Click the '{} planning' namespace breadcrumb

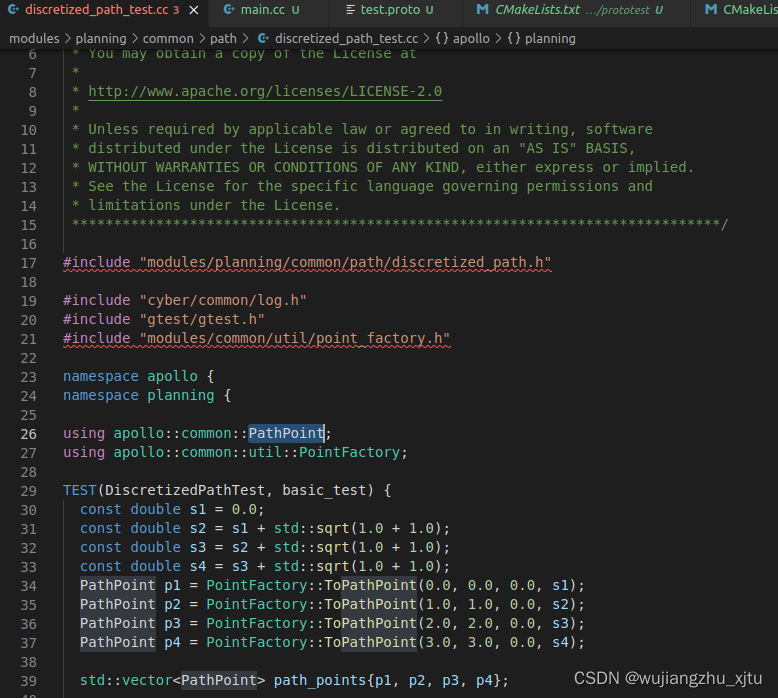pyautogui.click(x=541, y=39)
